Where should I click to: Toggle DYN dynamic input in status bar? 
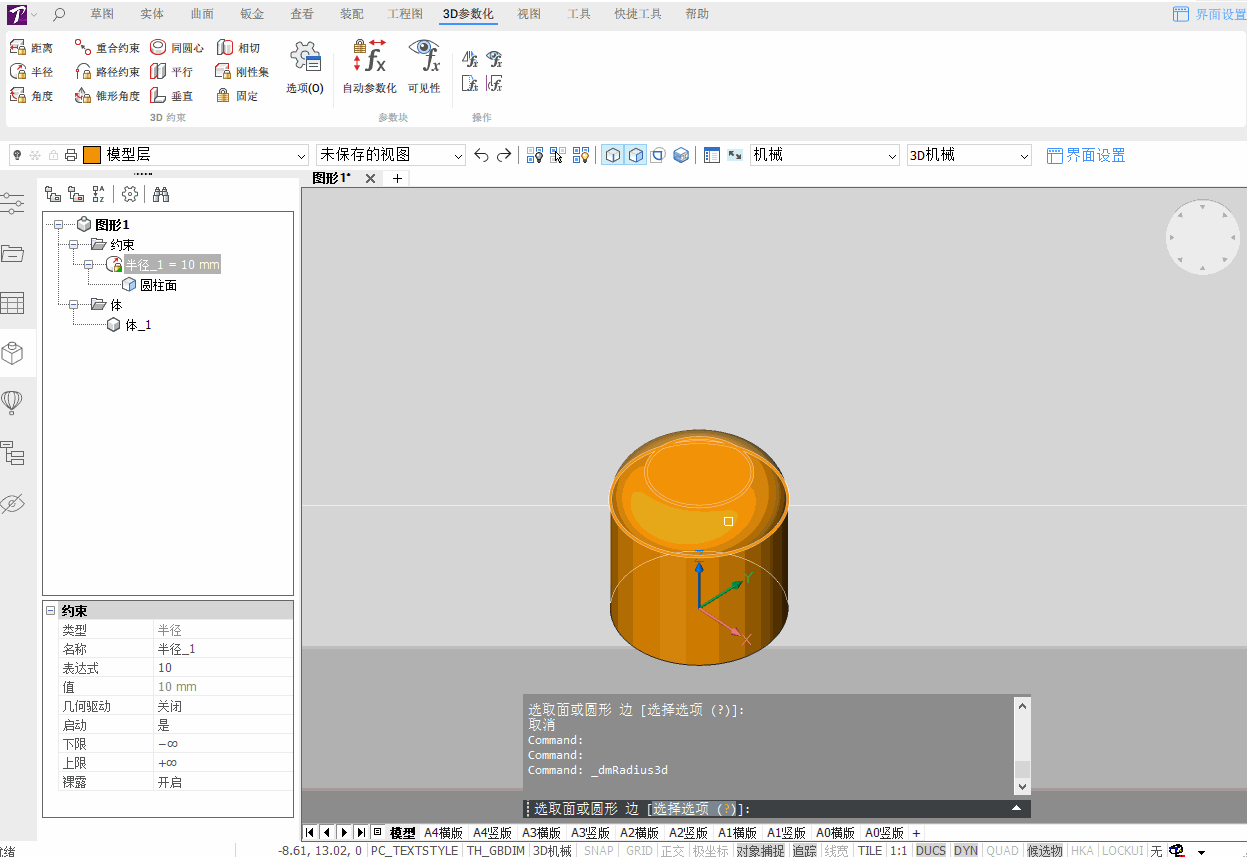pos(966,851)
